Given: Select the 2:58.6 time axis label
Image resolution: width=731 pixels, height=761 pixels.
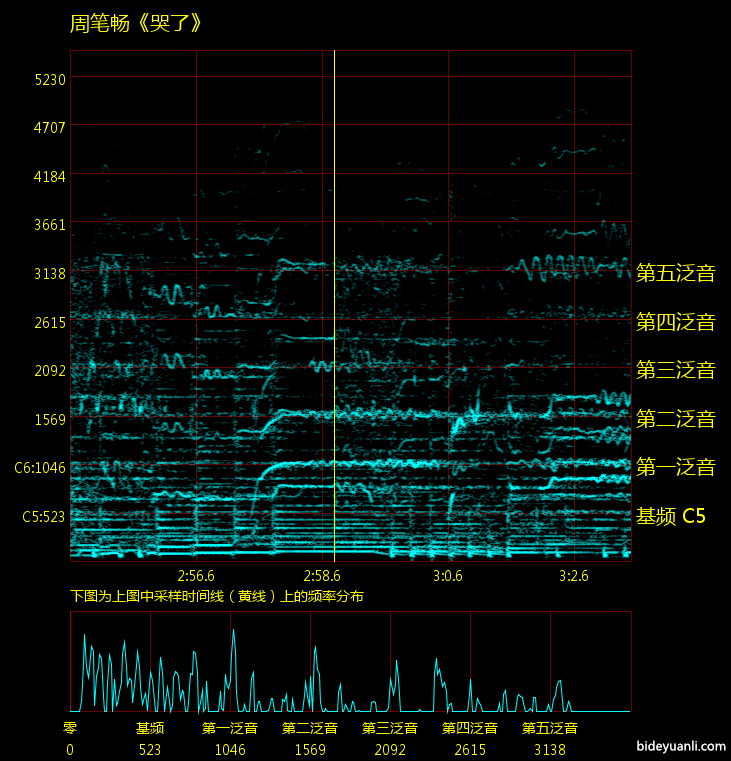Looking at the screenshot, I should 322,576.
